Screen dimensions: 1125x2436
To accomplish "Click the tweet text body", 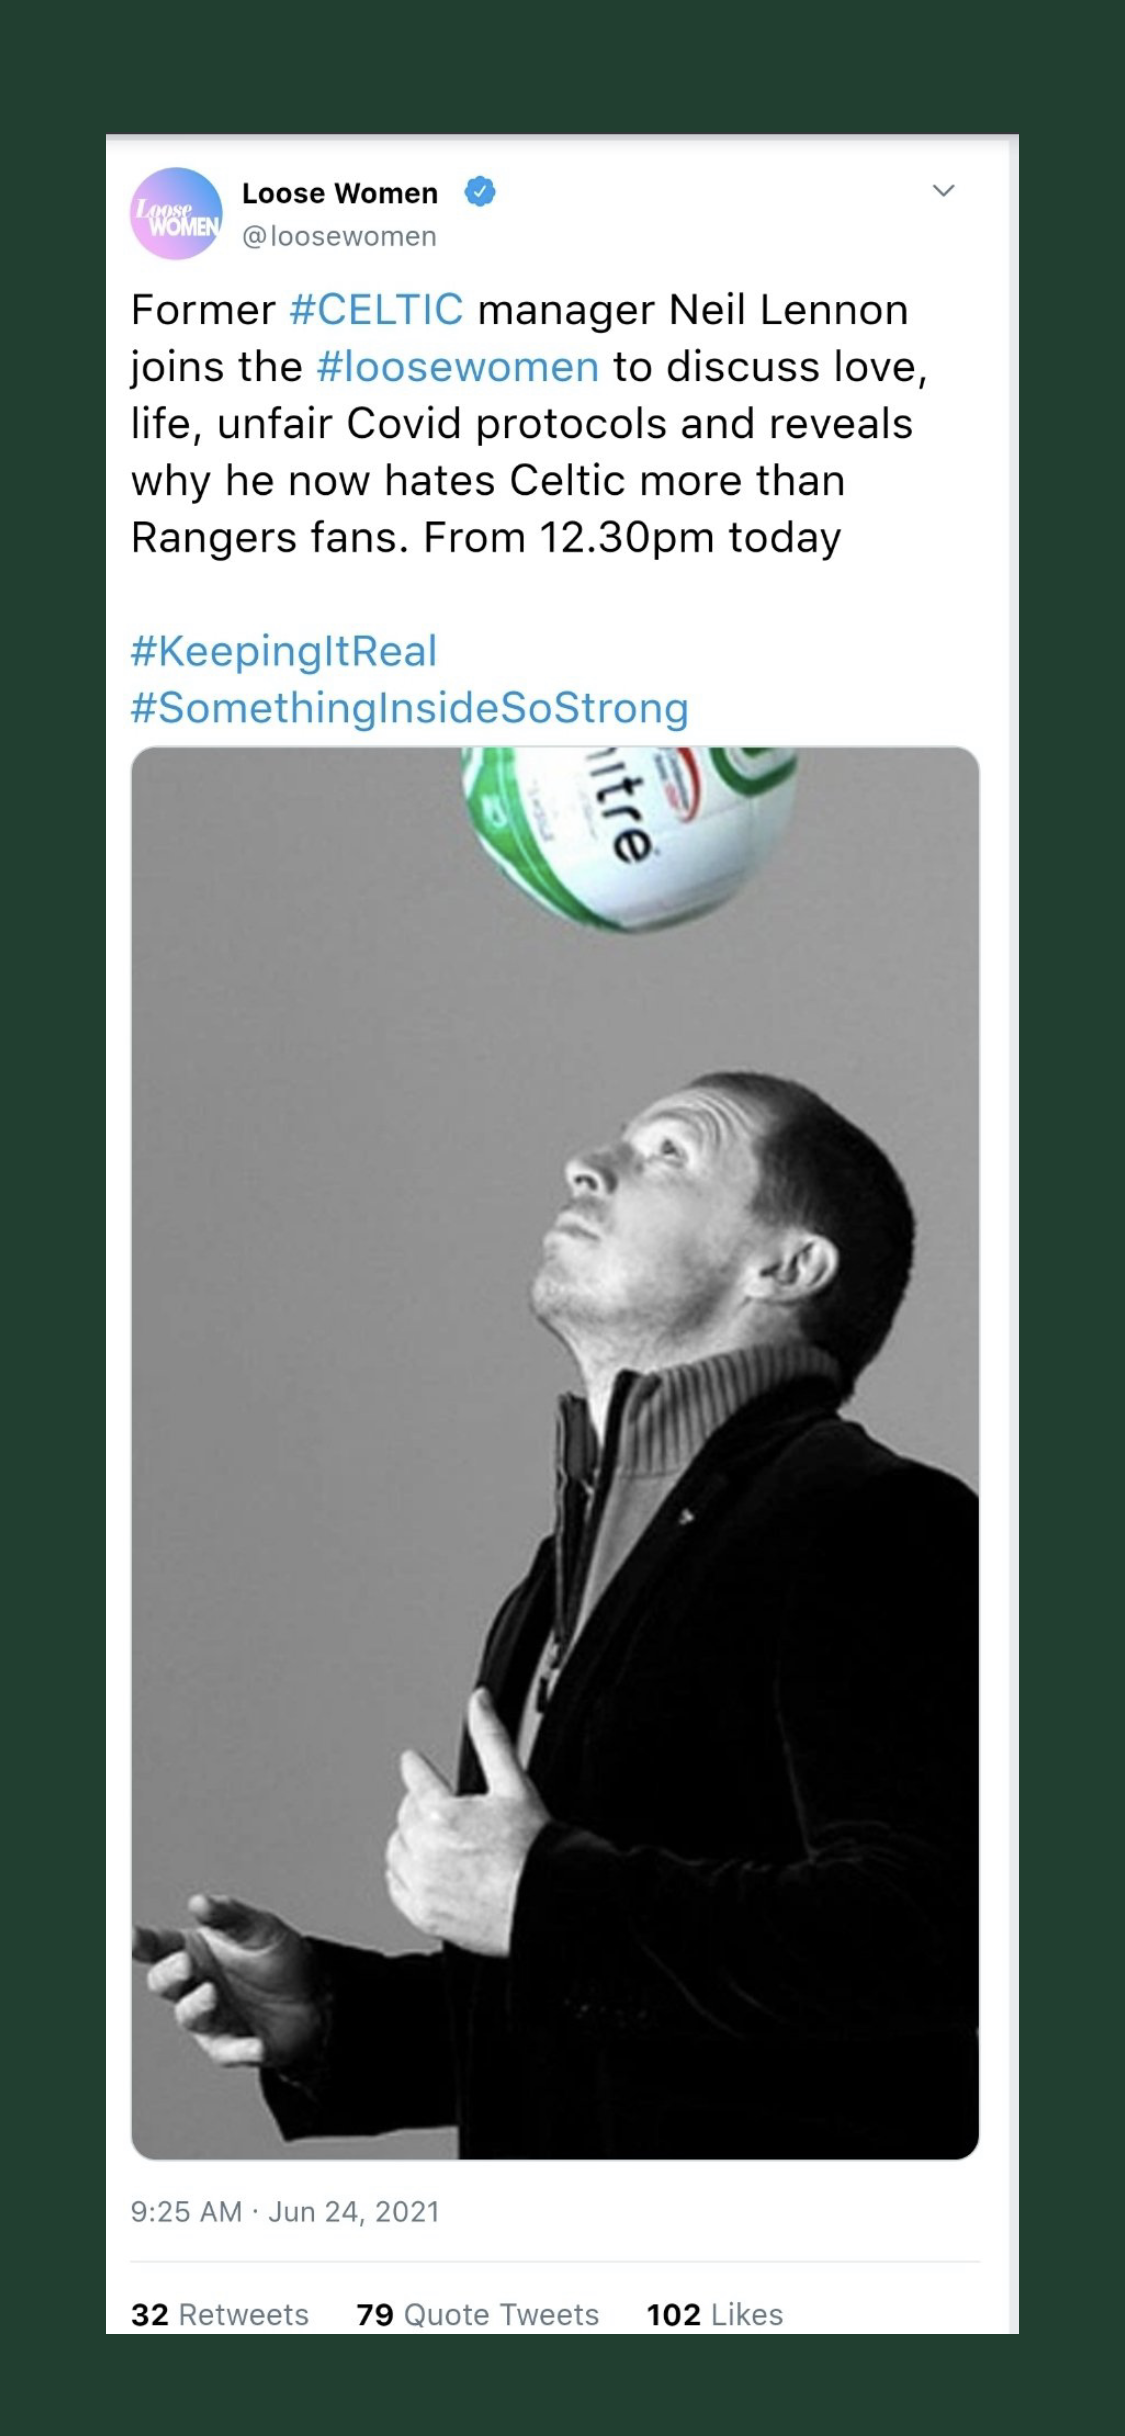I will (x=530, y=424).
